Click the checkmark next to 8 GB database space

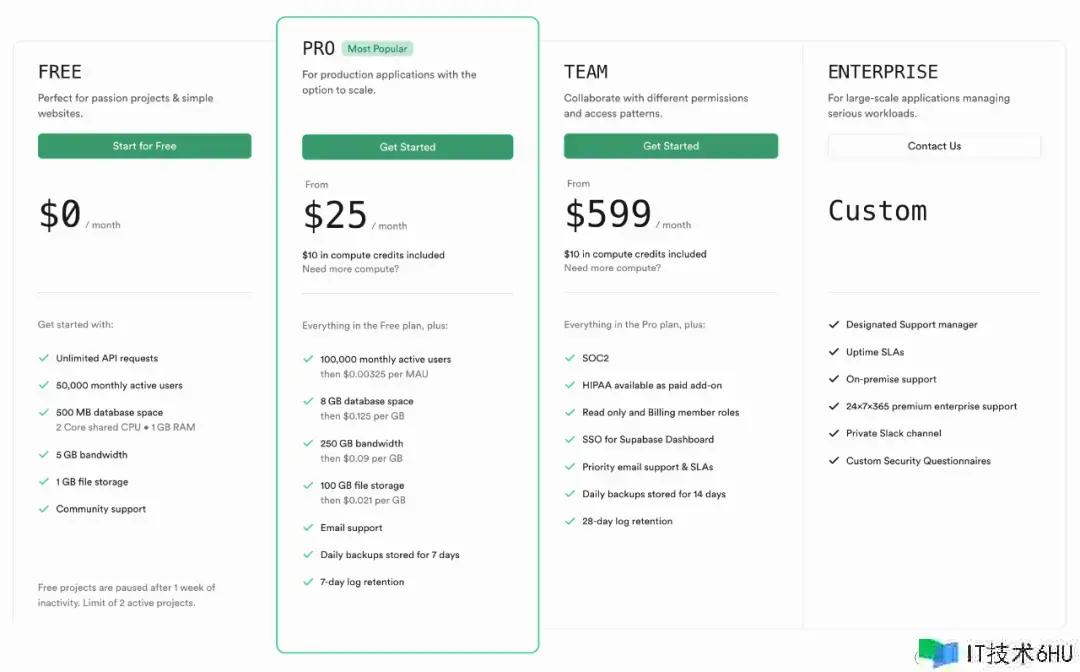pyautogui.click(x=308, y=401)
